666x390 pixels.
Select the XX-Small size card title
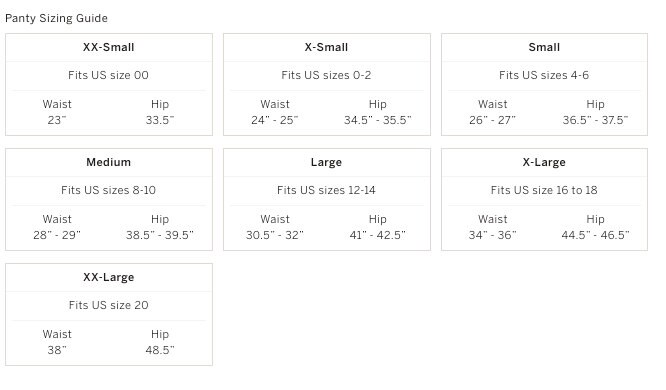pyautogui.click(x=109, y=47)
